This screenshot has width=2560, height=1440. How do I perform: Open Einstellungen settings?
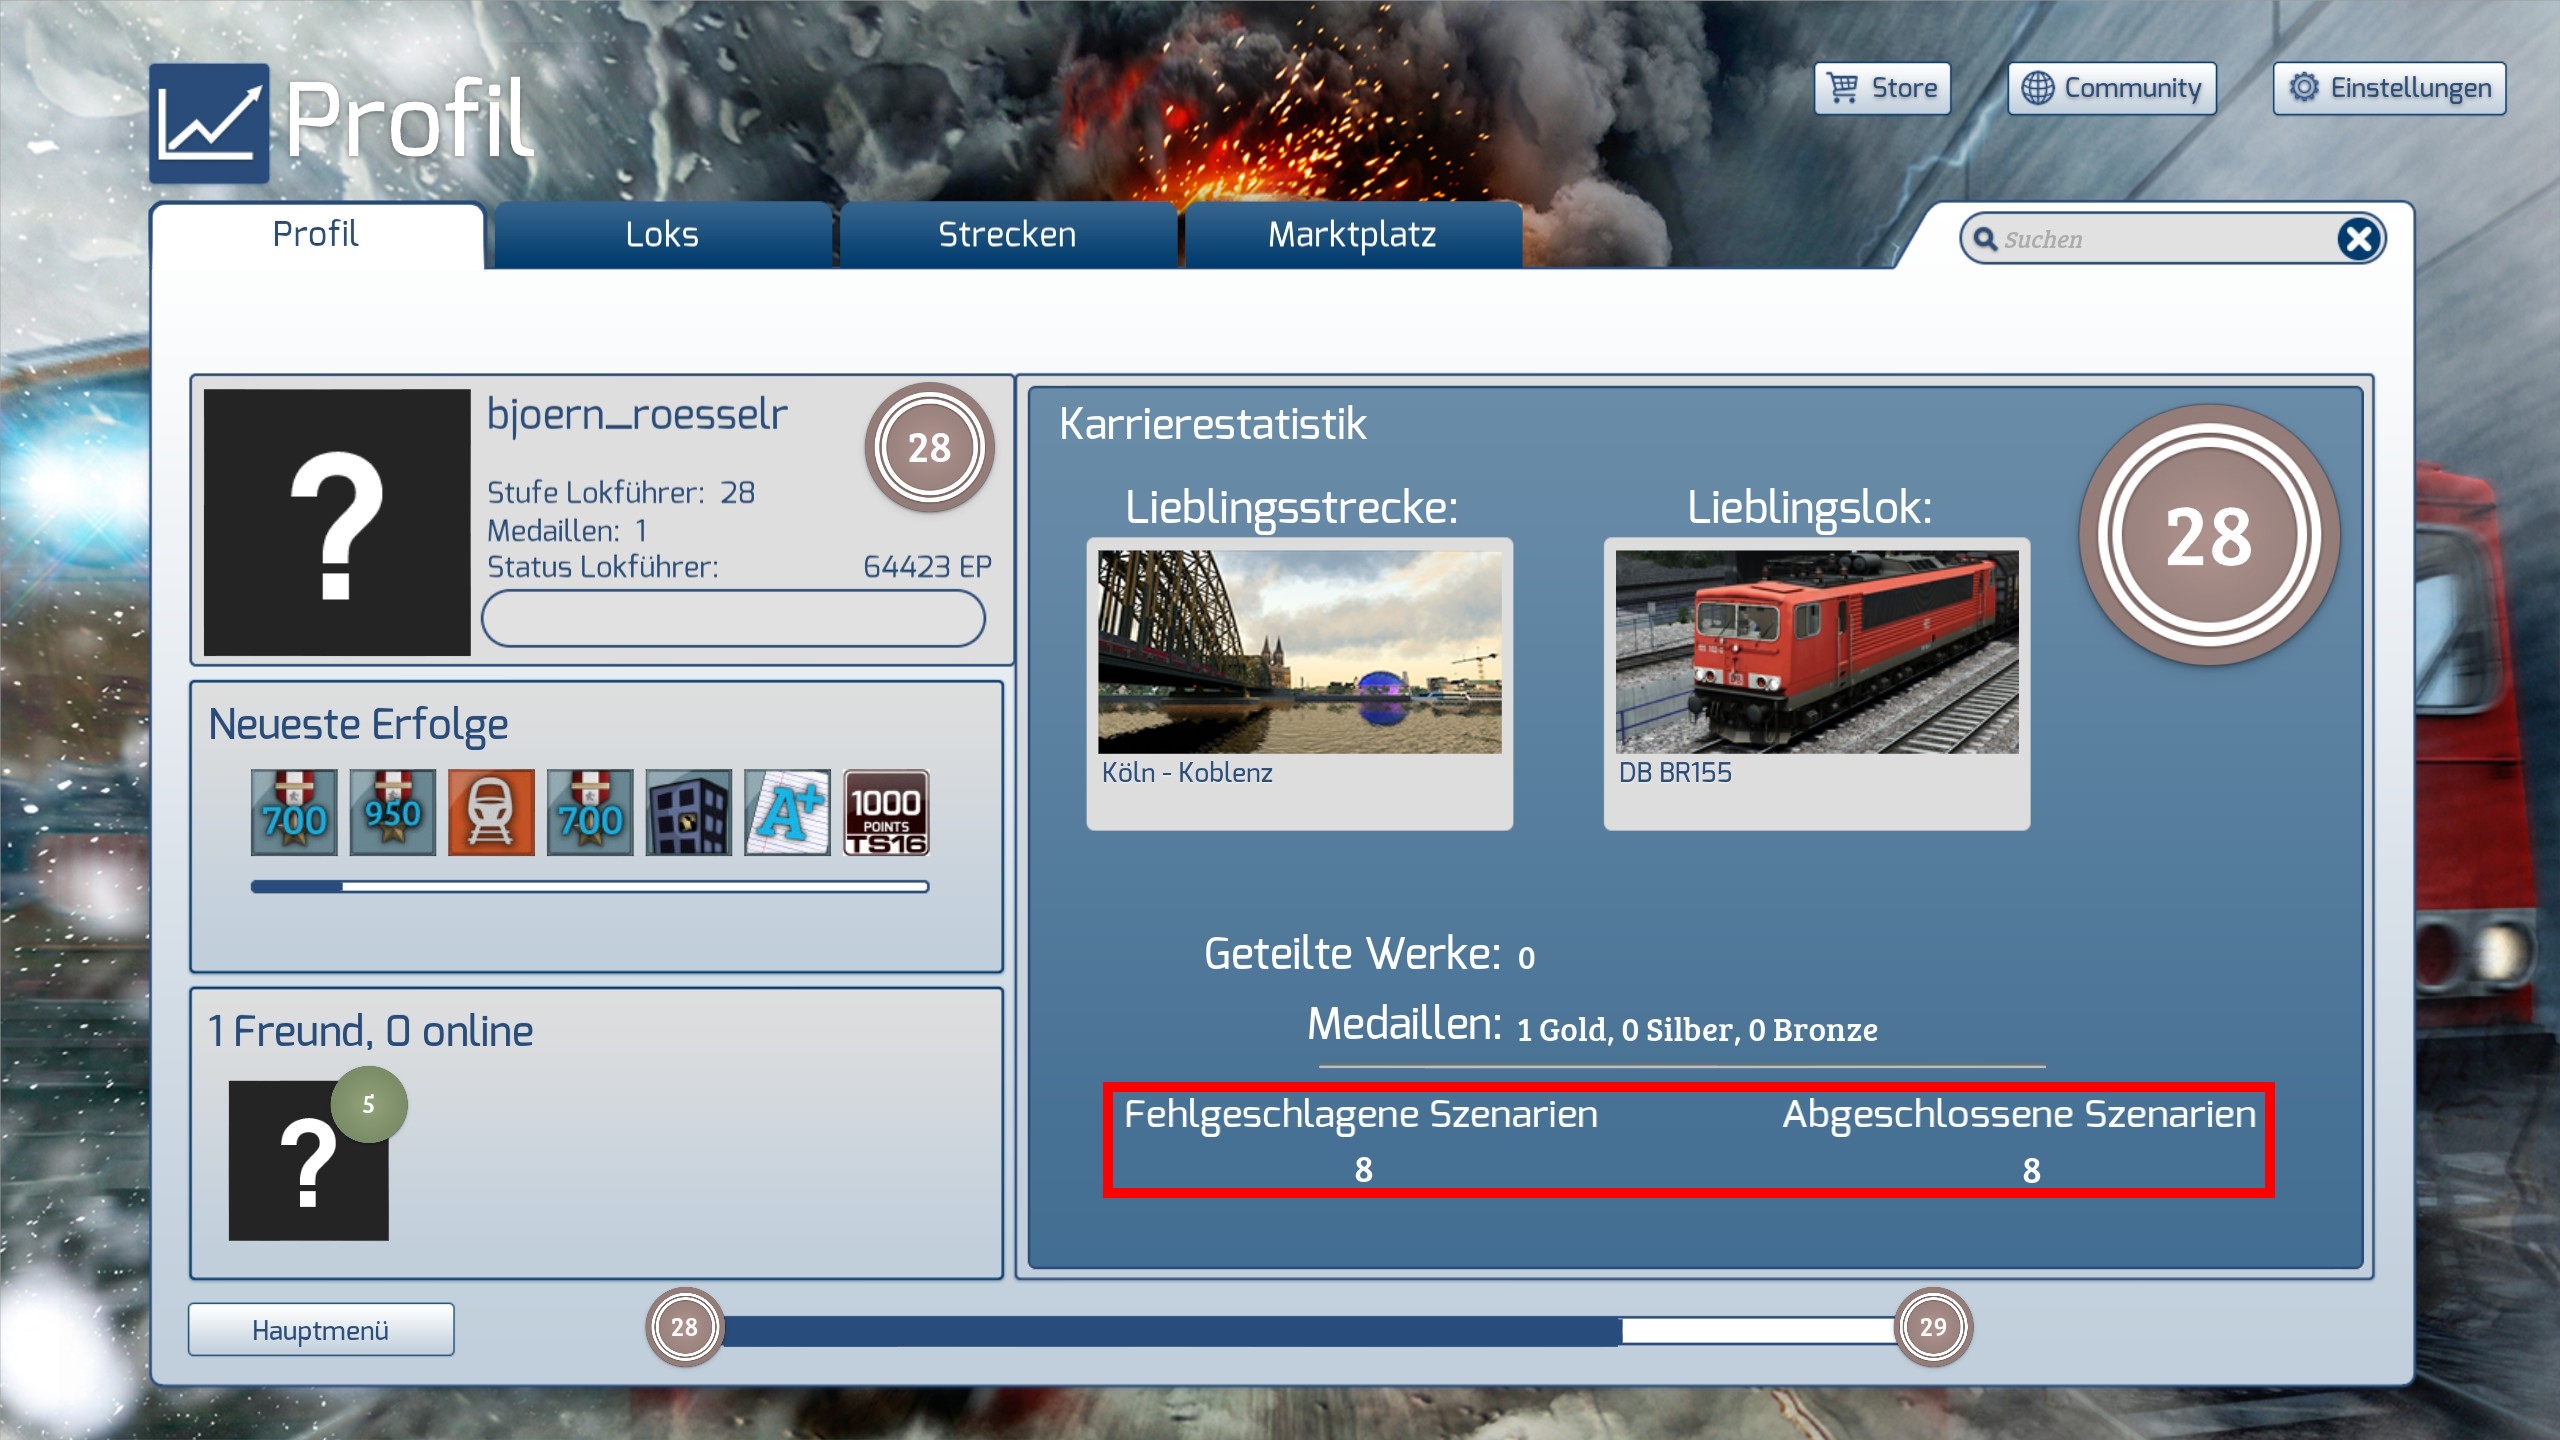(2389, 88)
